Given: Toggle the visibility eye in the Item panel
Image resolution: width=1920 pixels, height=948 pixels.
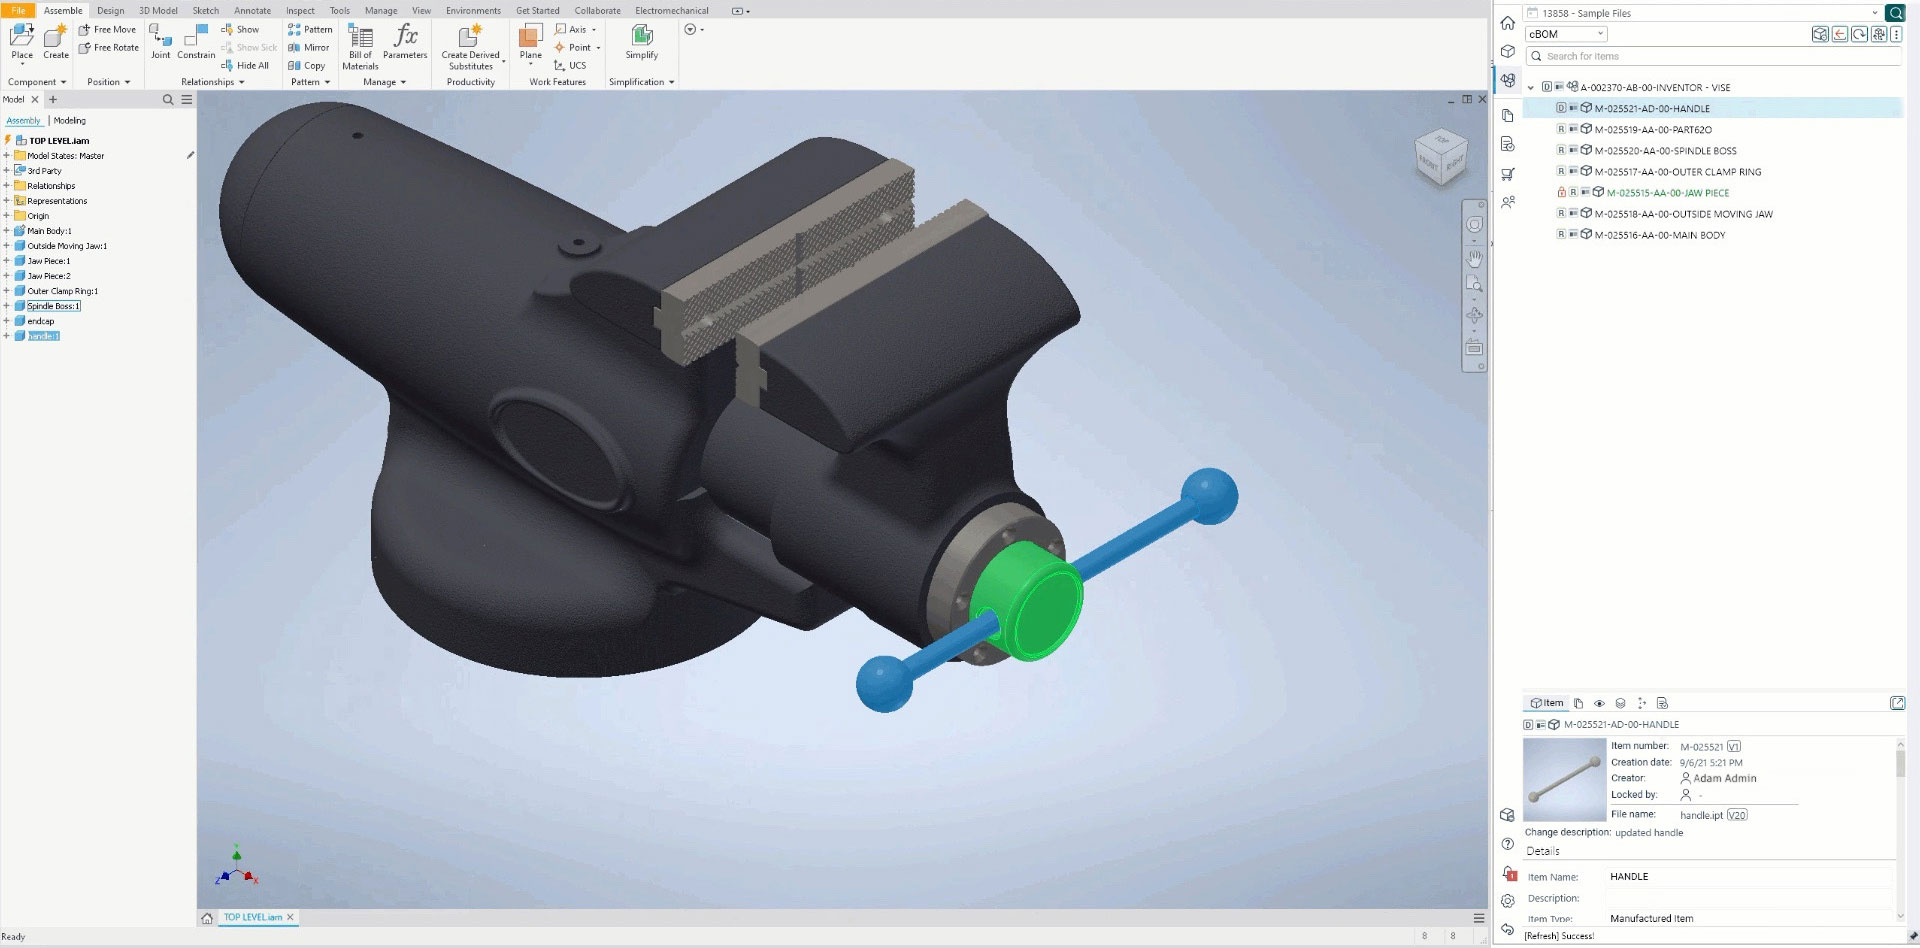Looking at the screenshot, I should click(1600, 703).
